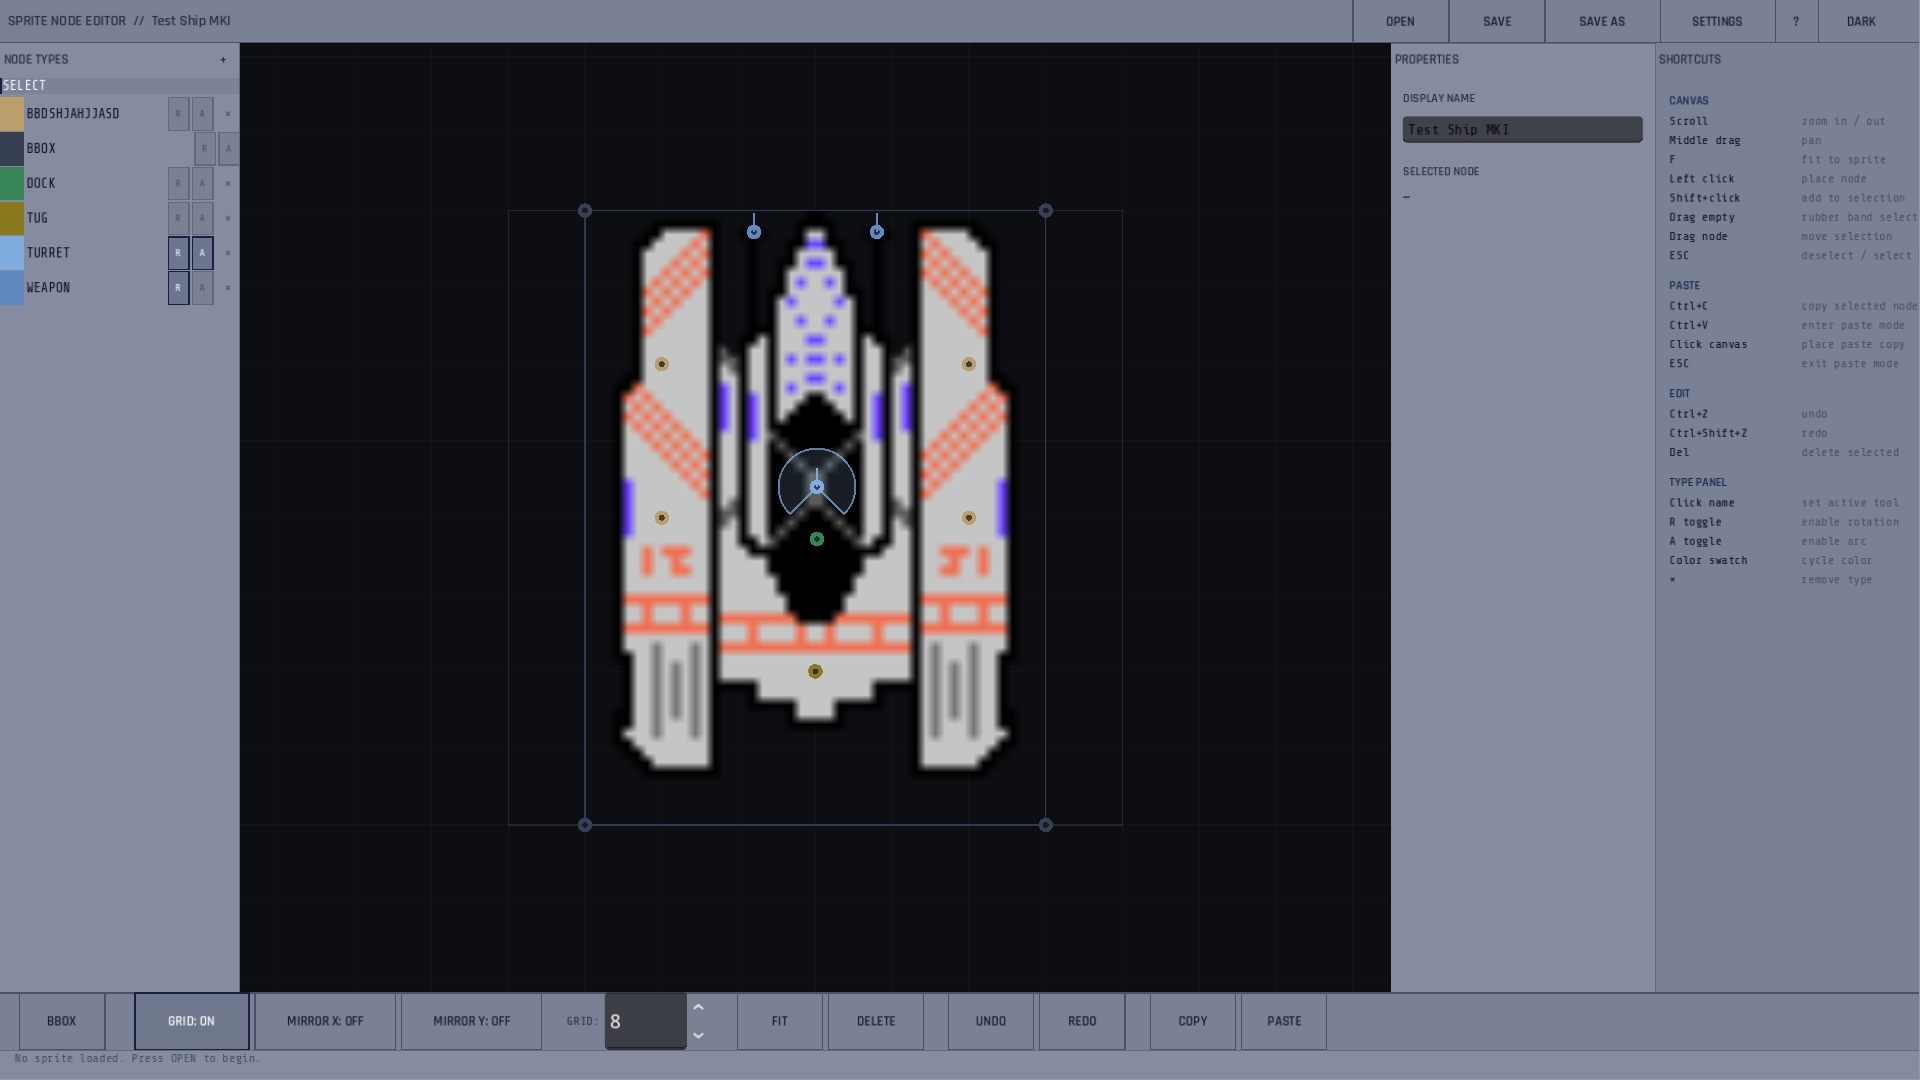Decrease grid size with down arrow
The image size is (1920, 1080).
[699, 1035]
